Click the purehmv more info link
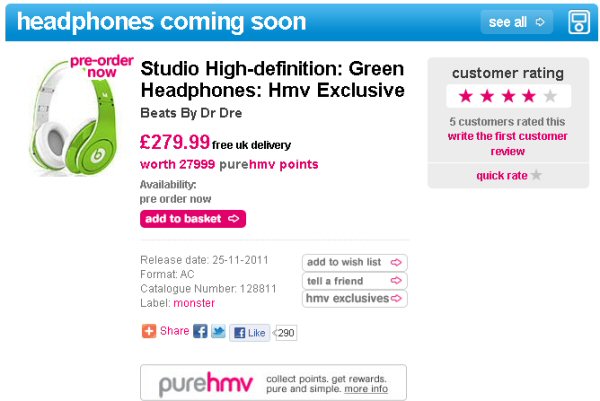The height and width of the screenshot is (401, 600). (x=366, y=389)
